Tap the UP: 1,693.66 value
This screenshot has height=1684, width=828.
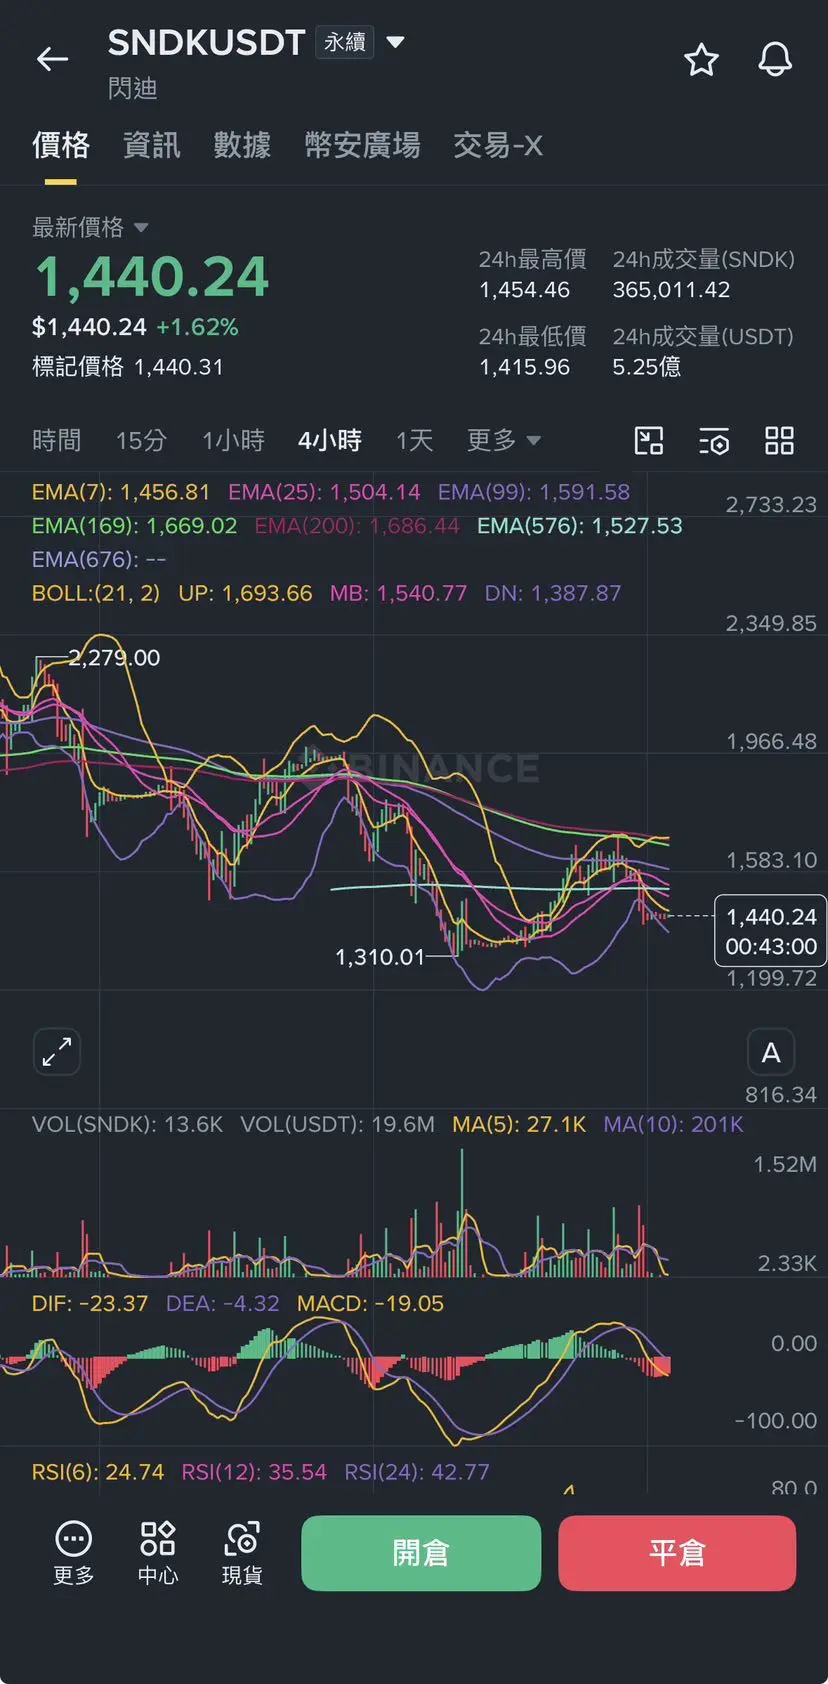coord(245,593)
